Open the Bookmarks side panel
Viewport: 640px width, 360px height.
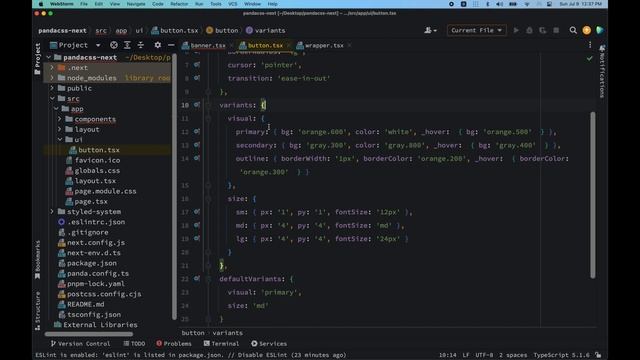pos(38,259)
